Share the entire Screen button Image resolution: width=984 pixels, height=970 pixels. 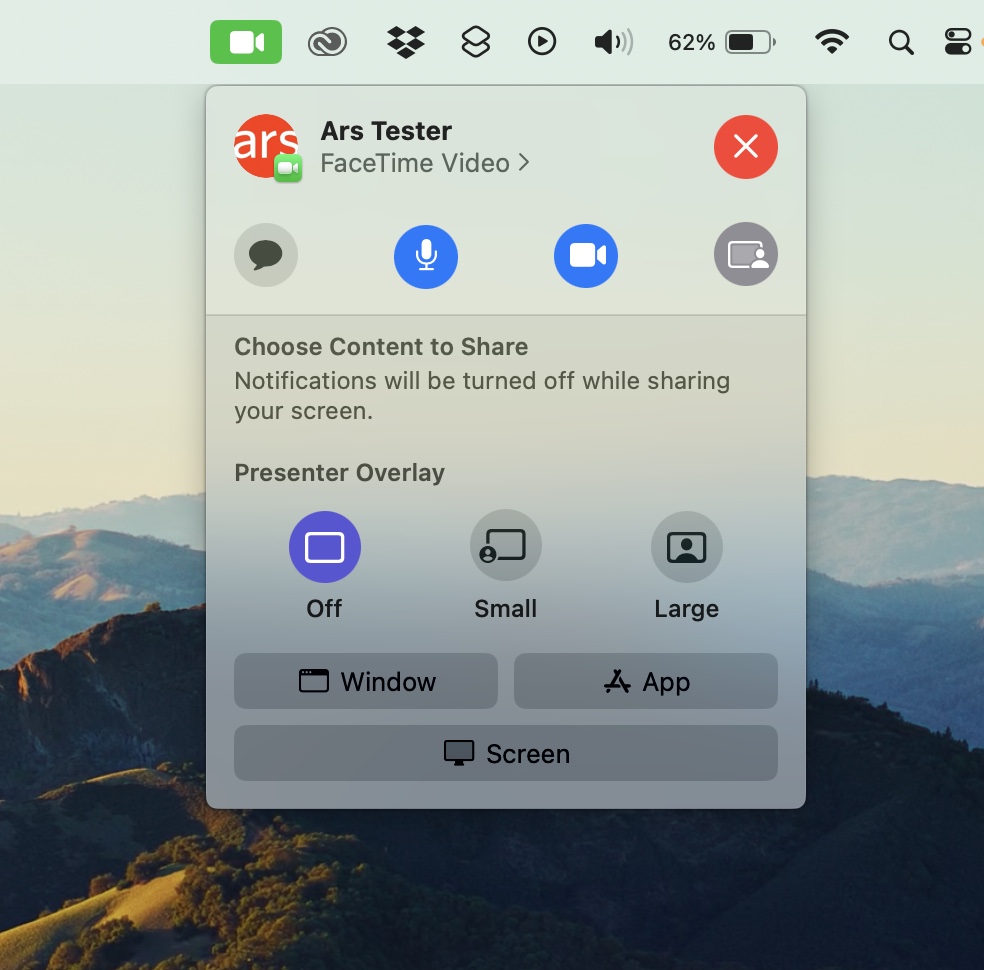(x=506, y=753)
